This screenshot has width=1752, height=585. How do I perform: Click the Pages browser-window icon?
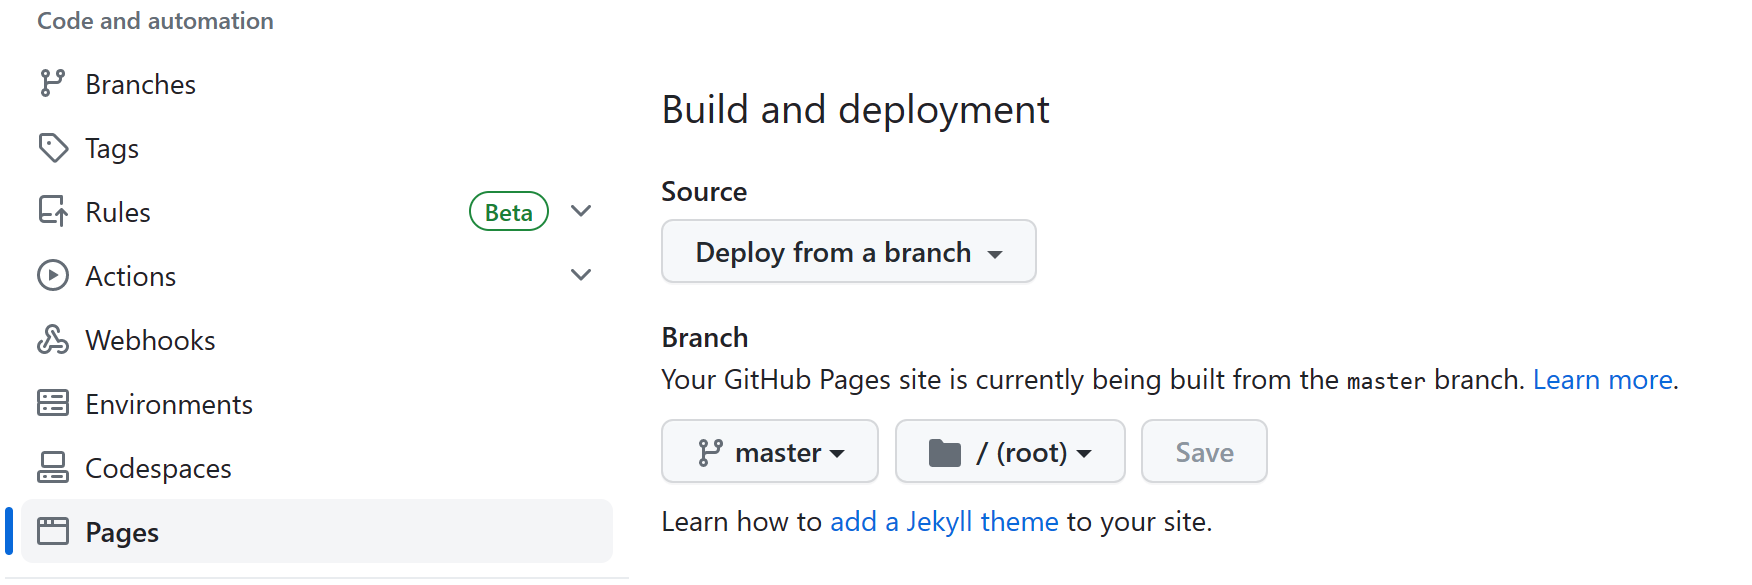pos(52,532)
